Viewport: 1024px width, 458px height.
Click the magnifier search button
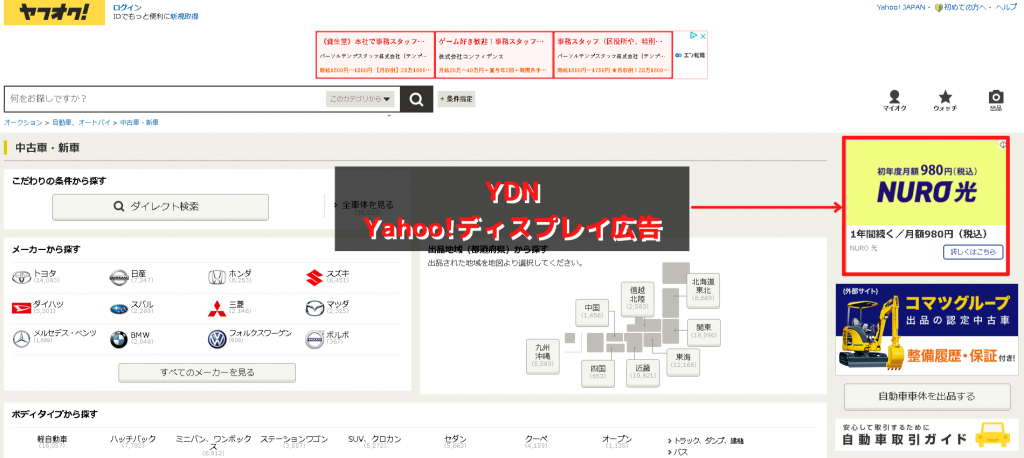click(x=416, y=99)
